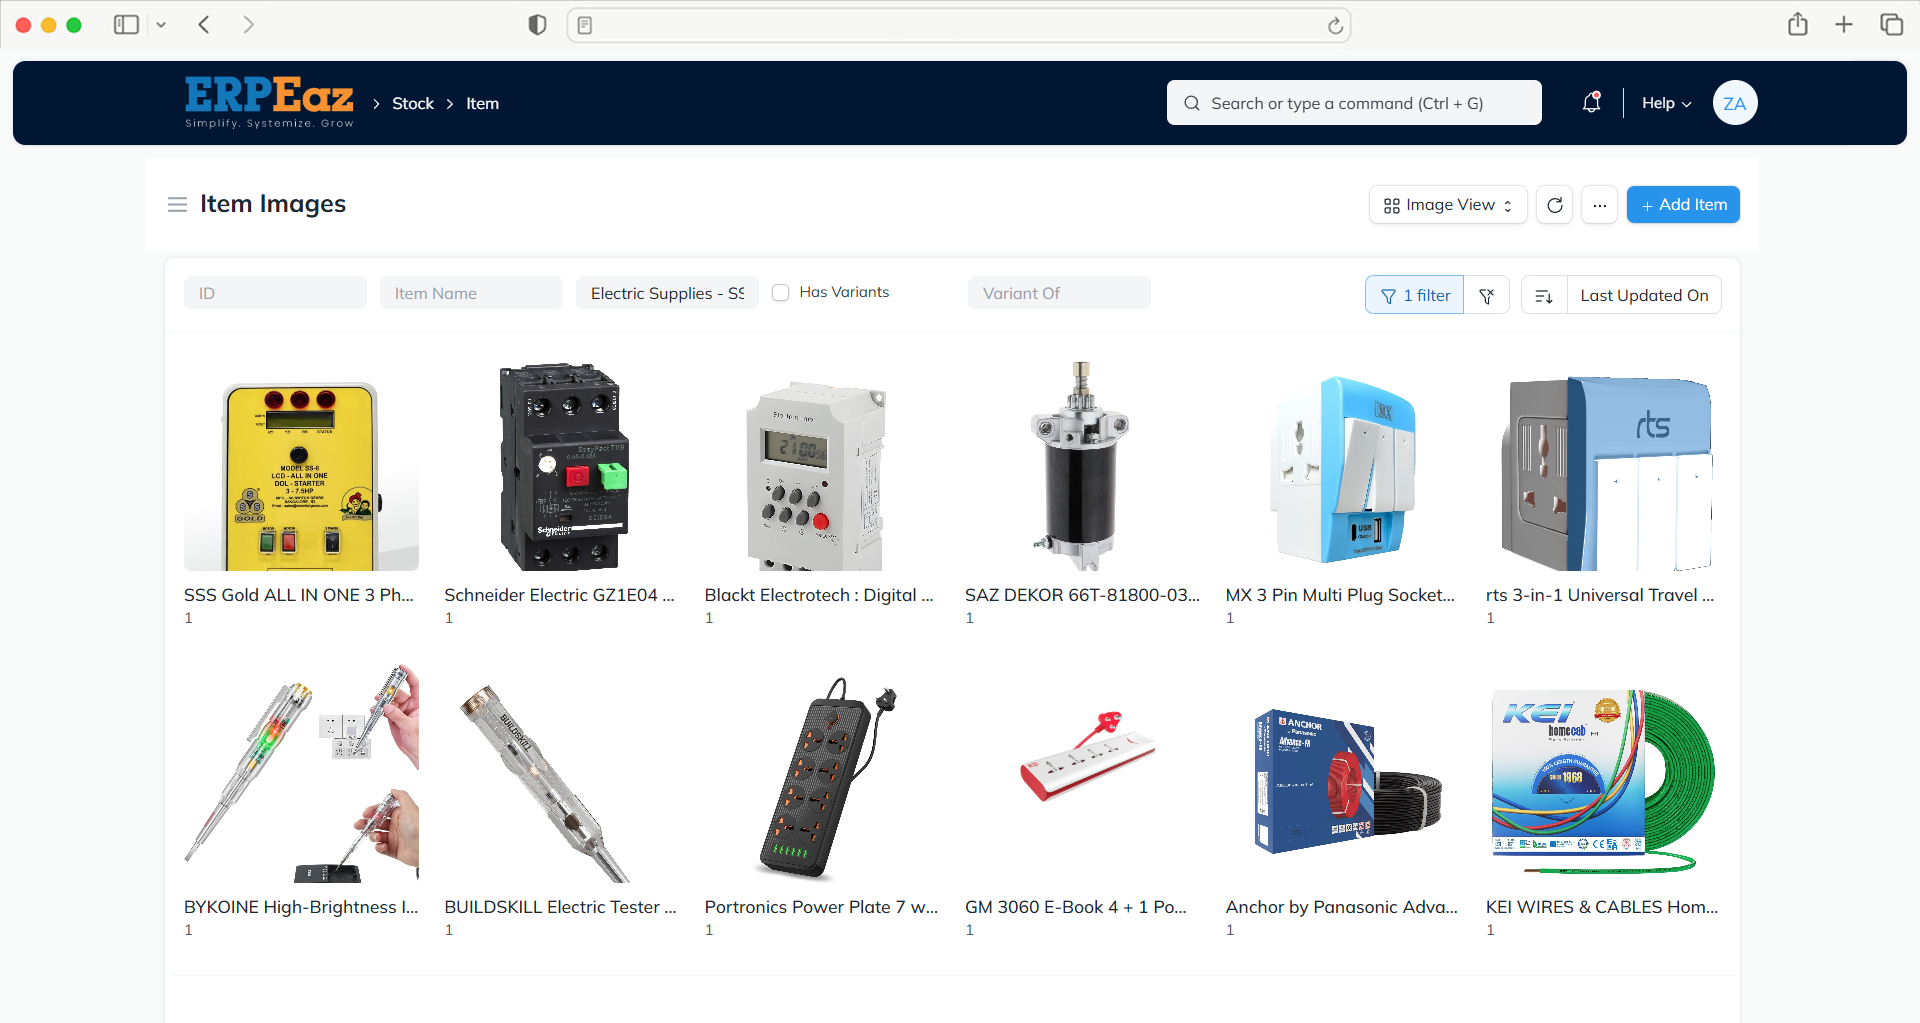Open the Last Updated On sort dropdown

tap(1643, 296)
